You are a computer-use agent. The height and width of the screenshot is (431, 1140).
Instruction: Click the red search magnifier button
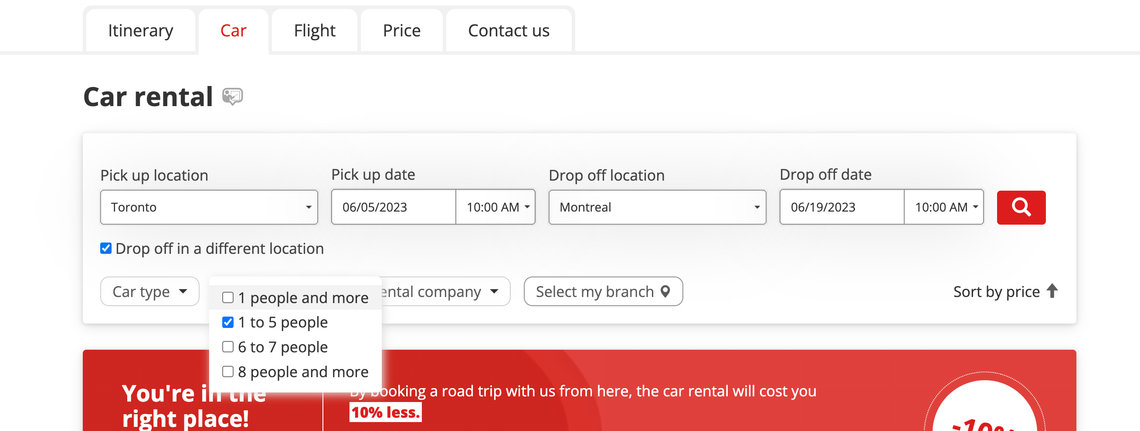pyautogui.click(x=1021, y=207)
